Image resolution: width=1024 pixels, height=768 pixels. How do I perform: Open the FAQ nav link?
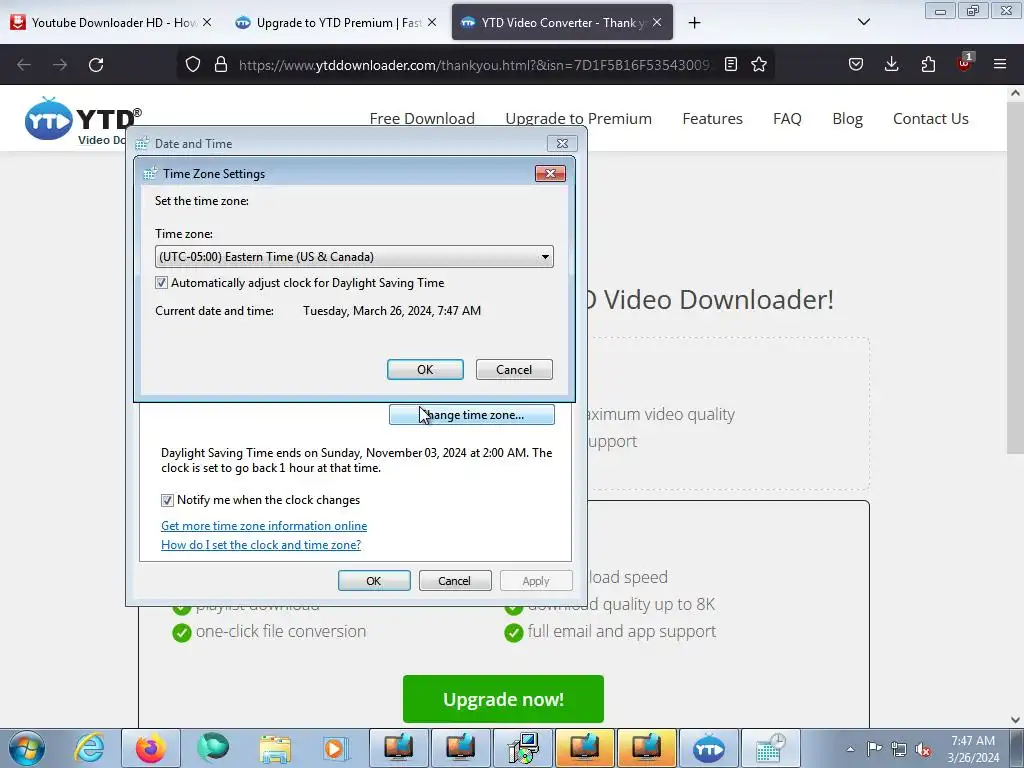pyautogui.click(x=787, y=119)
